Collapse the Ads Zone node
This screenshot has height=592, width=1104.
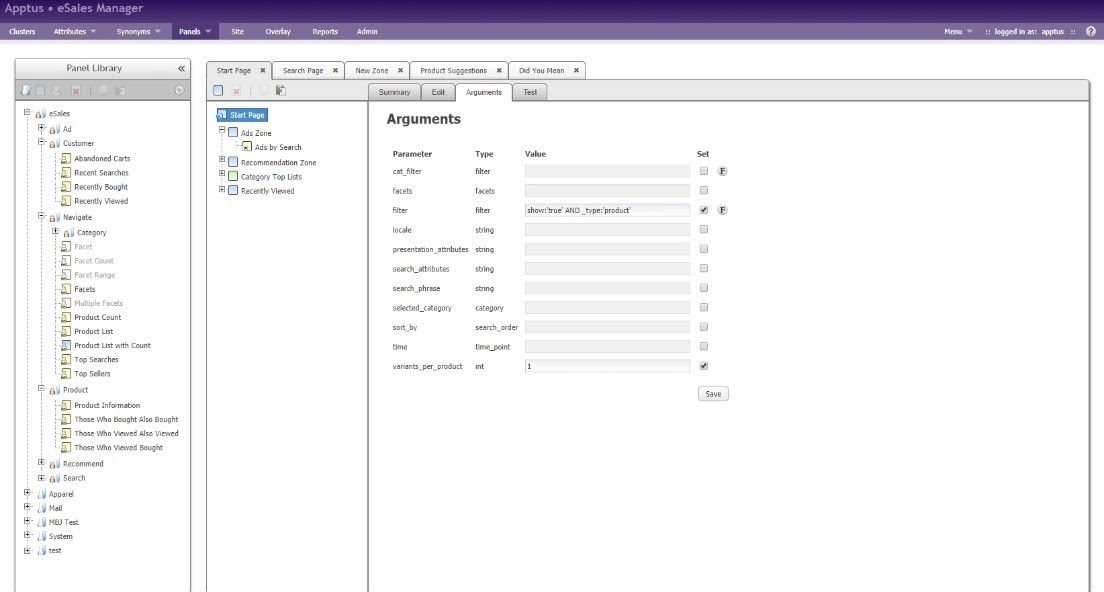tap(222, 131)
